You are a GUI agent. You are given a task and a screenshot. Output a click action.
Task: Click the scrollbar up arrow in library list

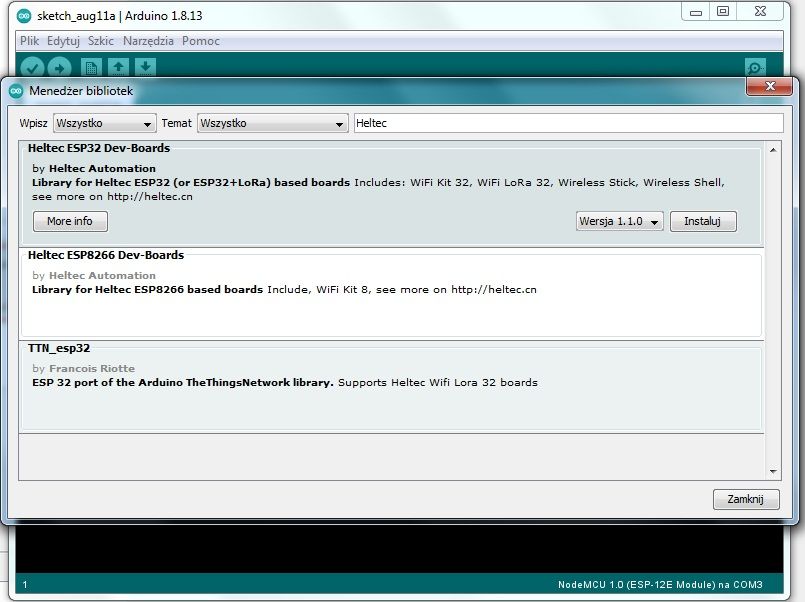(773, 150)
